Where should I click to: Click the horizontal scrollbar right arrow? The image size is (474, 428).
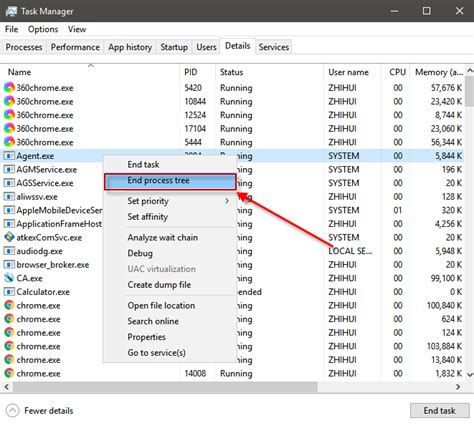[458, 387]
